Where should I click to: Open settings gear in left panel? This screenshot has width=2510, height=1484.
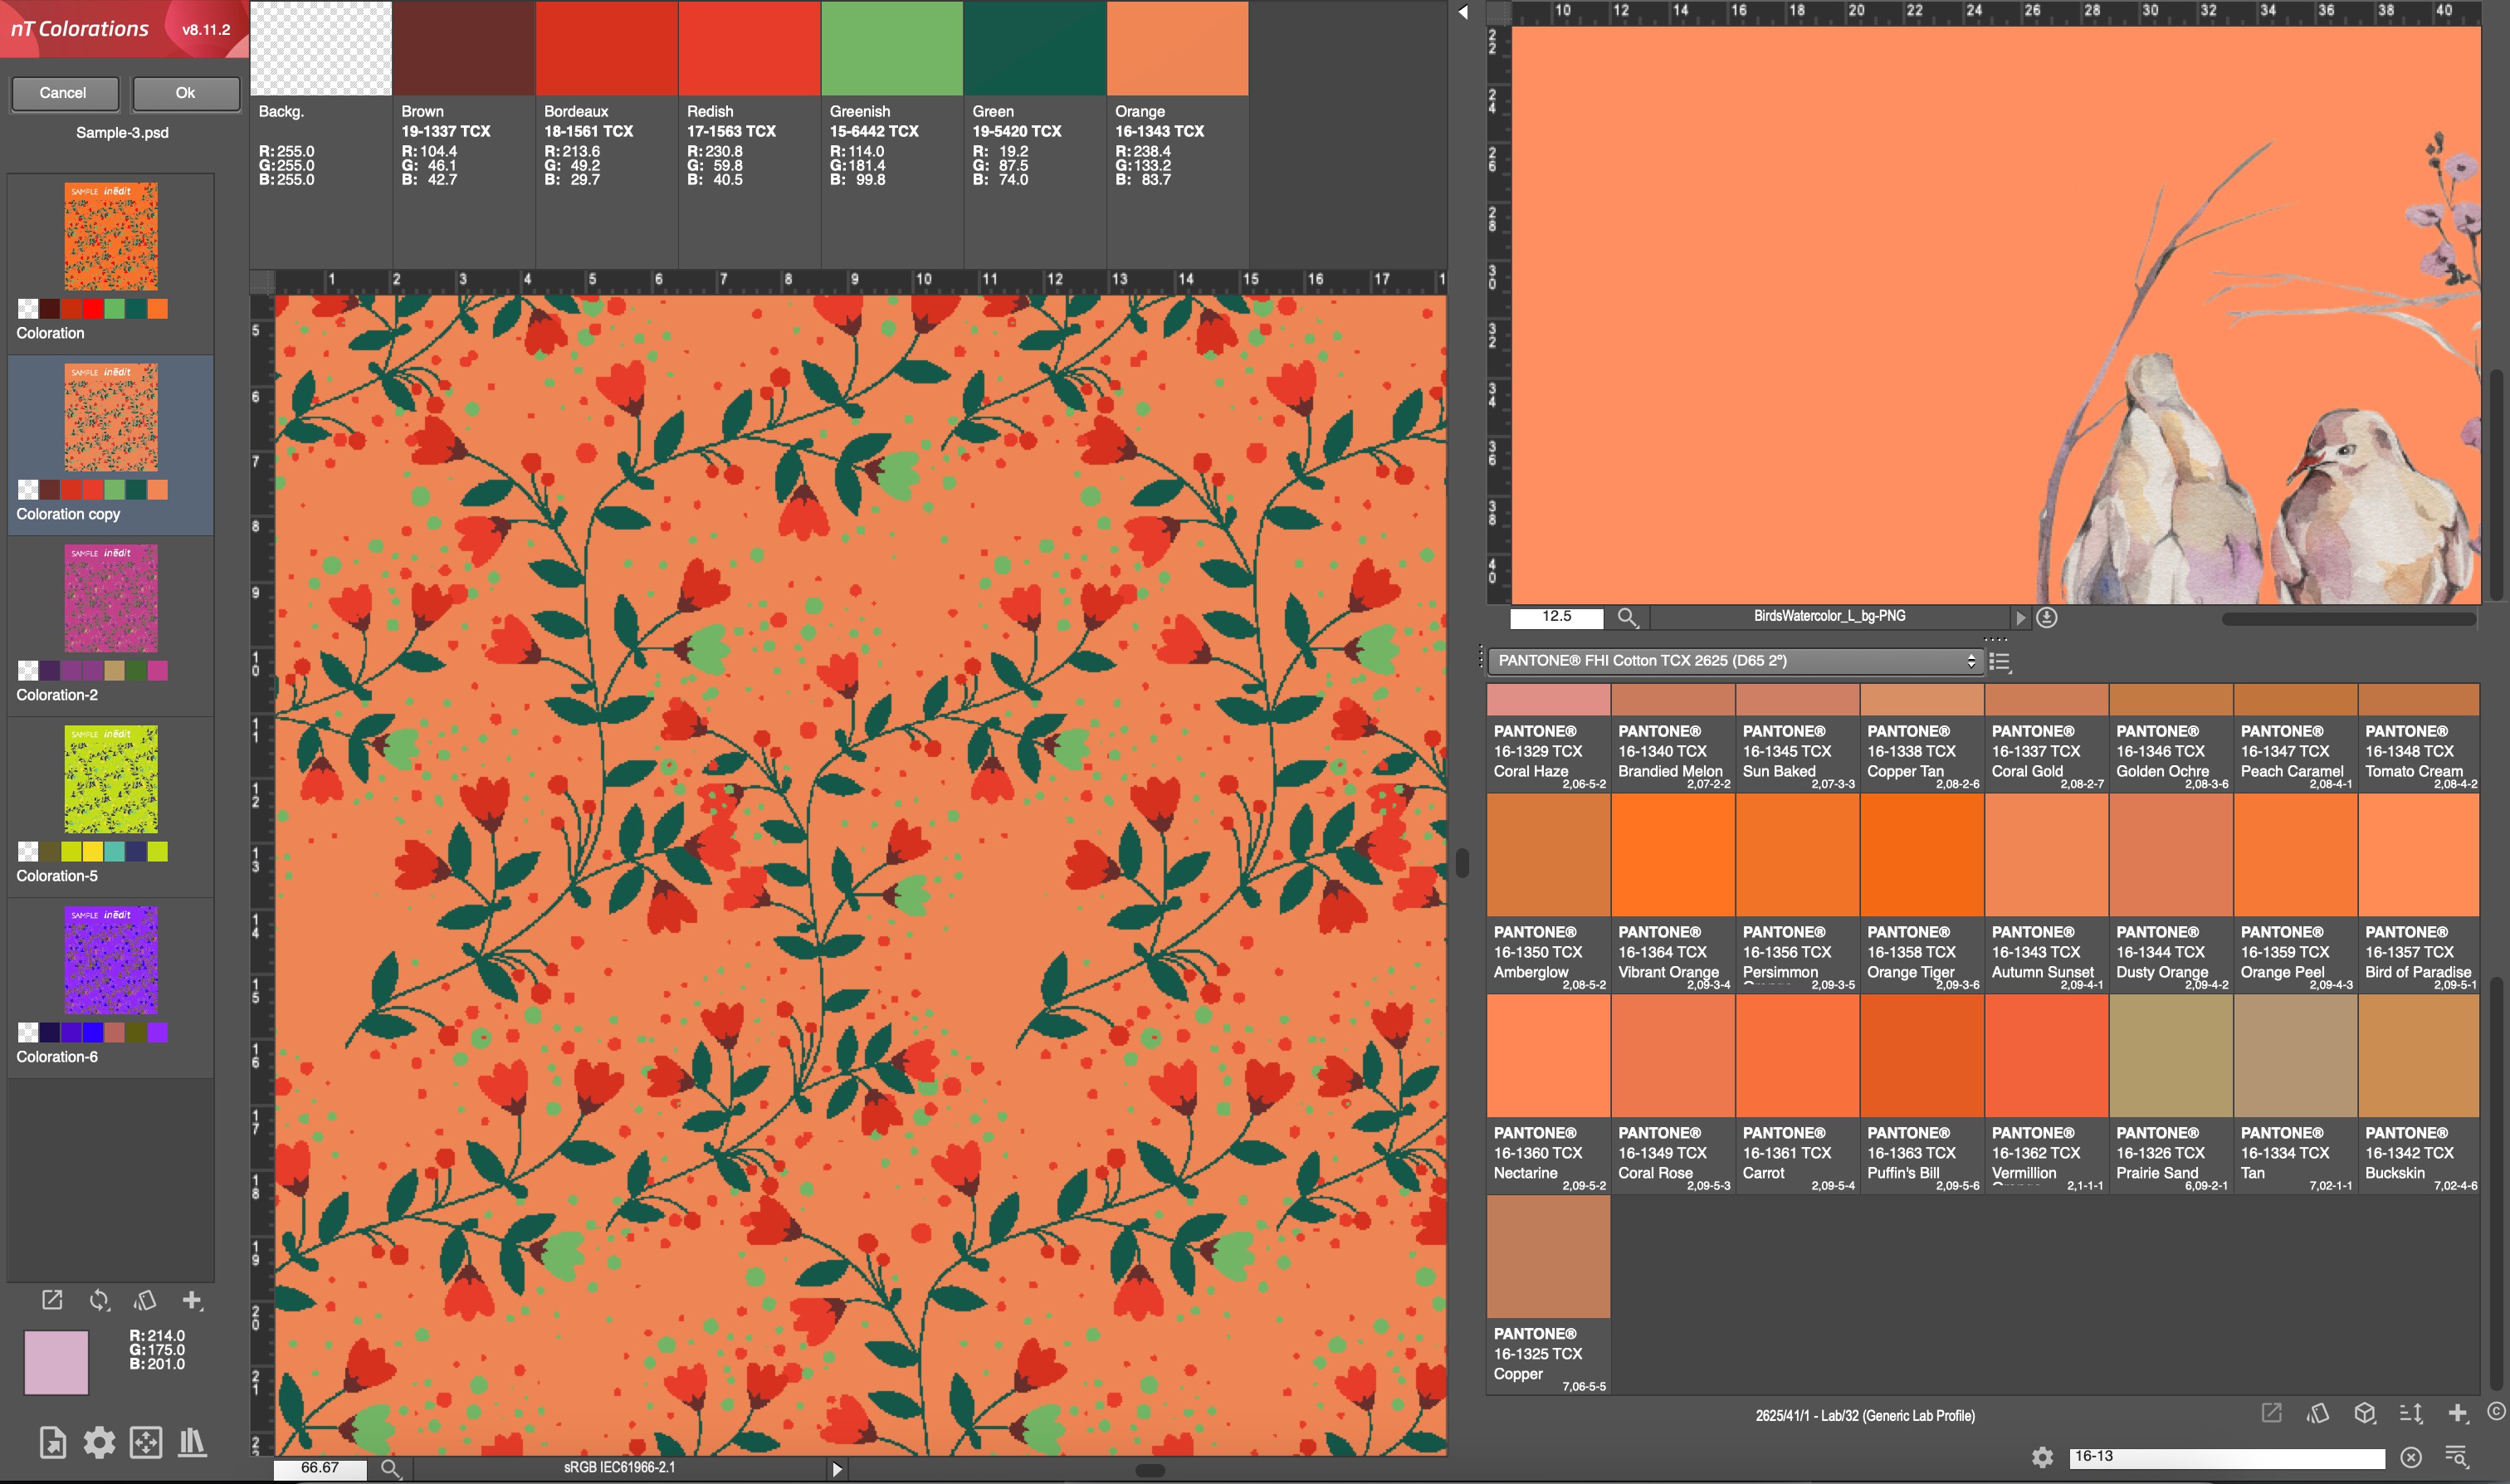coord(99,1442)
